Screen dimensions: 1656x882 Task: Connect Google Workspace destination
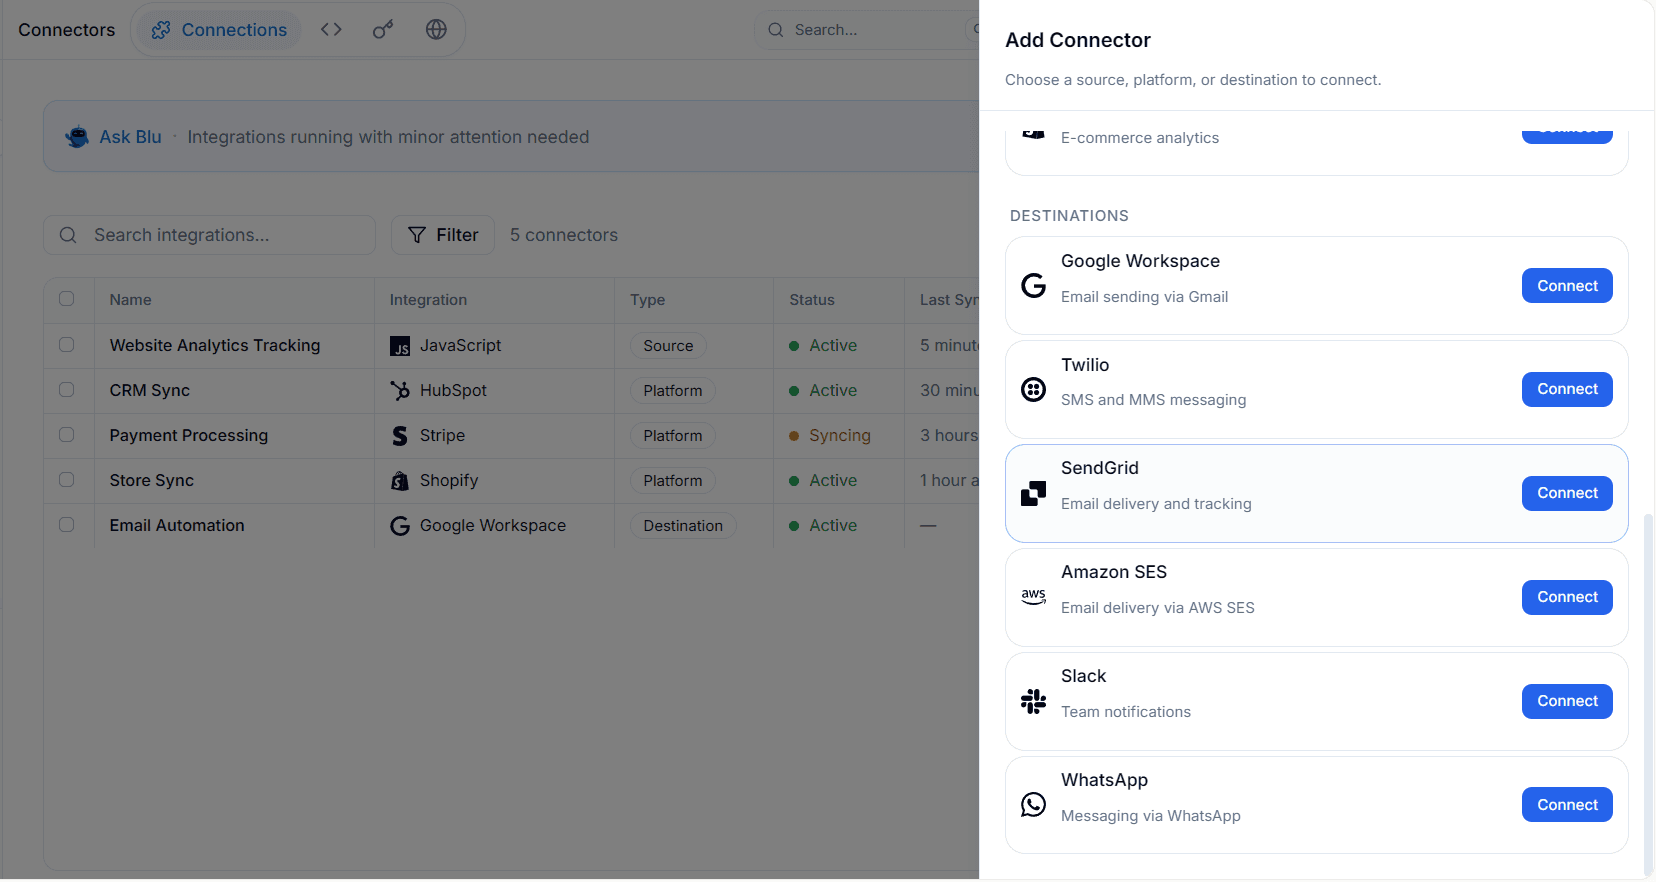(1567, 286)
